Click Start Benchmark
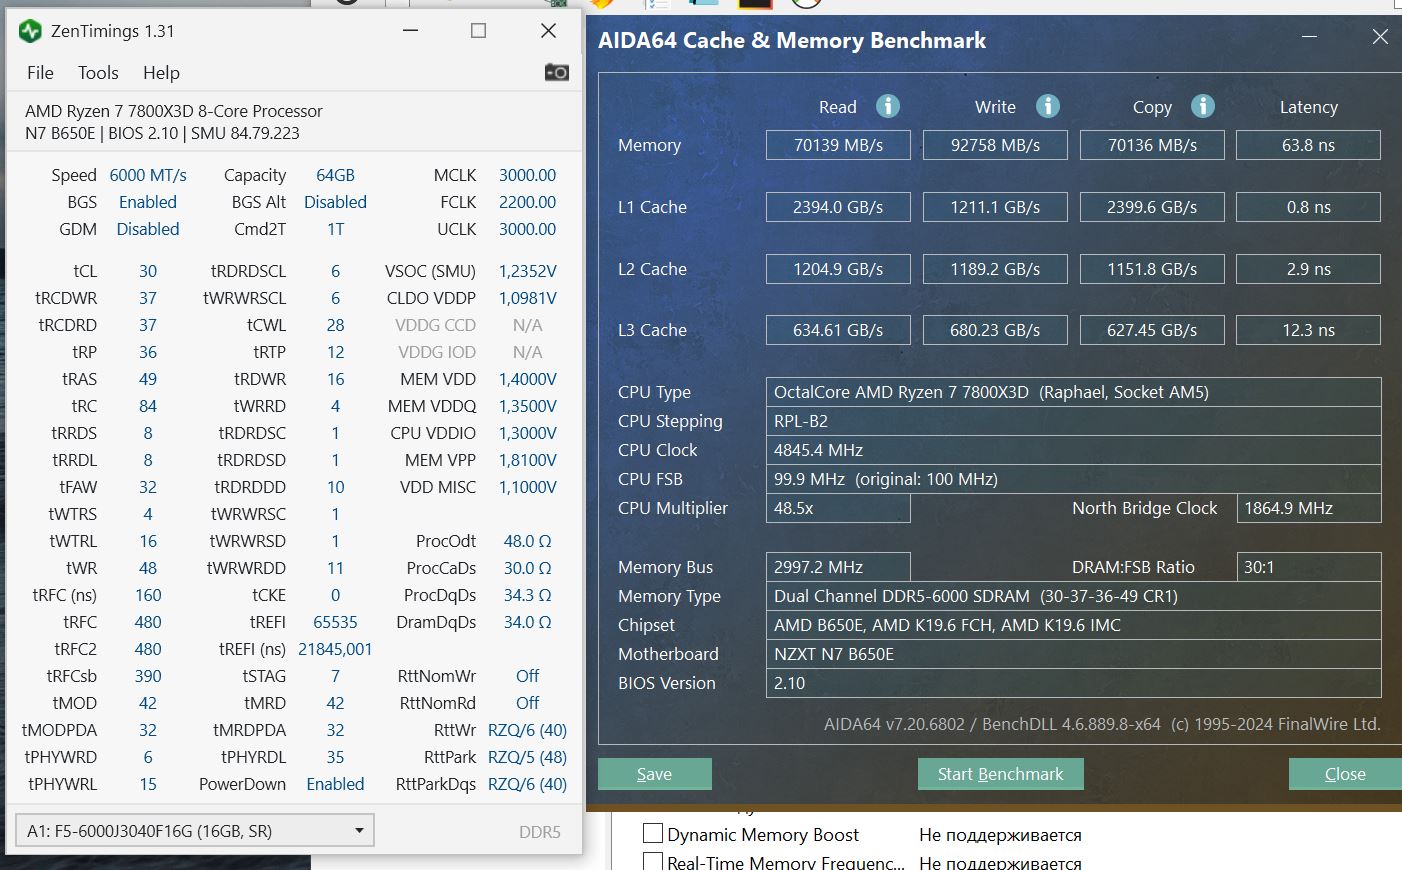This screenshot has height=870, width=1402. pyautogui.click(x=1000, y=774)
